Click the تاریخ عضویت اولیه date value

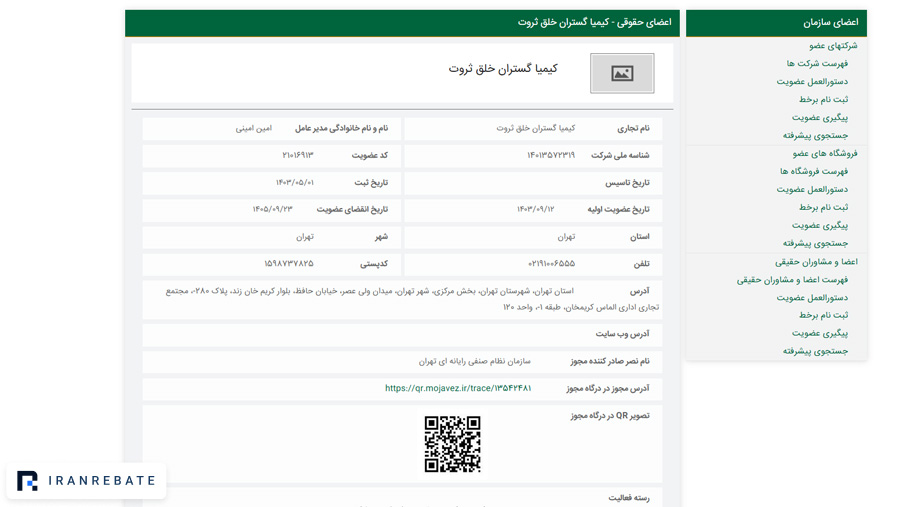point(536,210)
